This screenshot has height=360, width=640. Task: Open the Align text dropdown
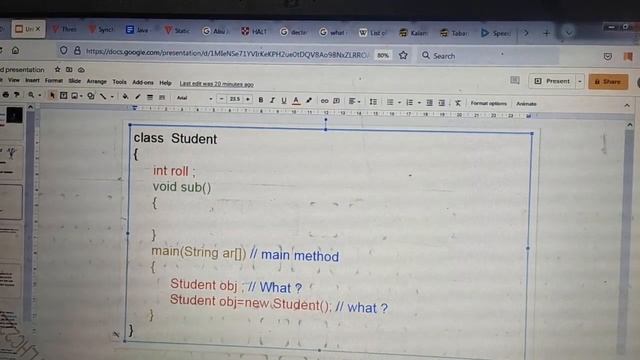354,101
